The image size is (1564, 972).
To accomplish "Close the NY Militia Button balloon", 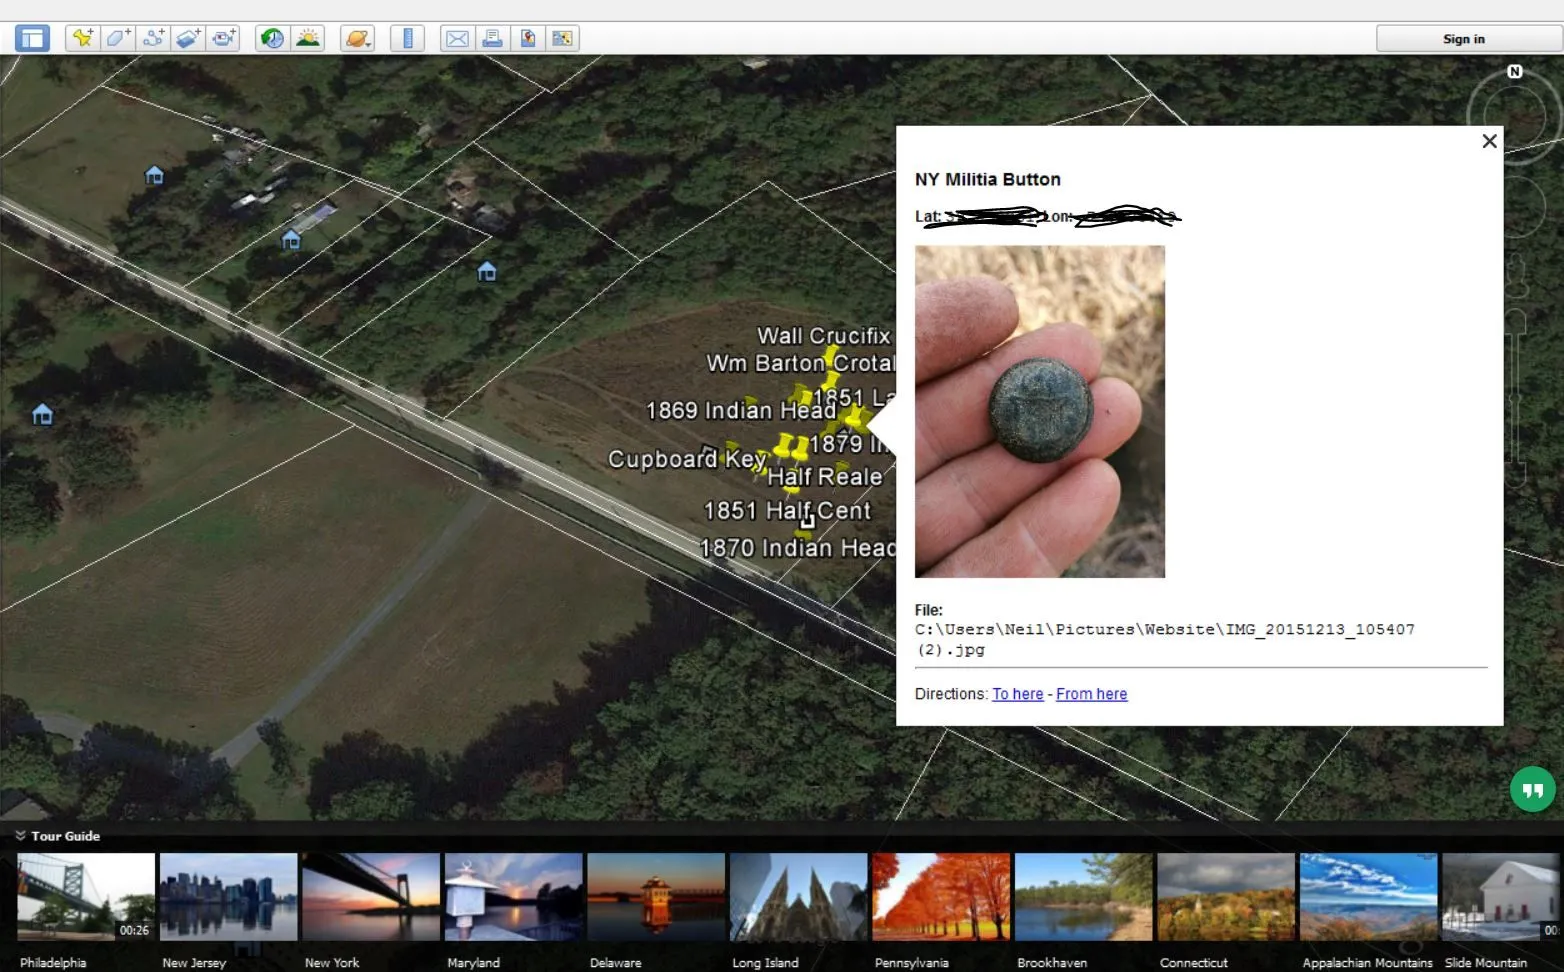I will coord(1489,141).
